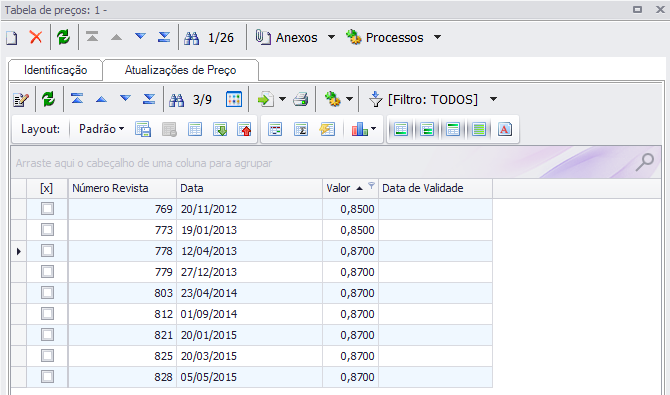Screen dimensions: 670x395
Task: Click the grouping panel grid icon
Action: tap(275, 129)
